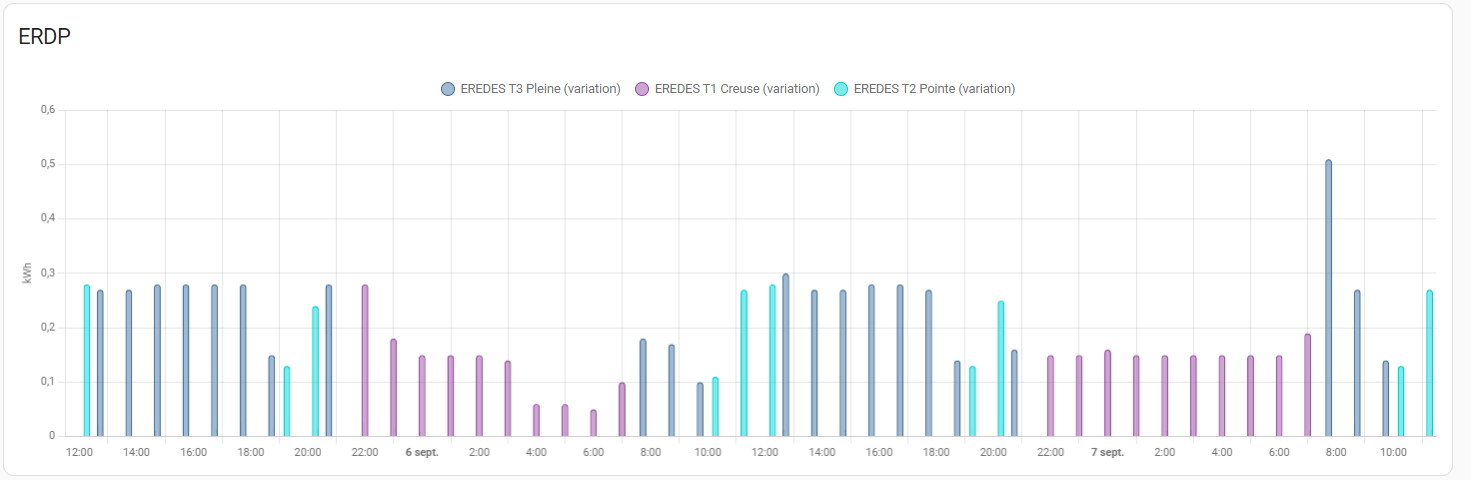Click the 0,1 y-axis value label
Viewport: 1471px width, 480px height.
pos(47,382)
